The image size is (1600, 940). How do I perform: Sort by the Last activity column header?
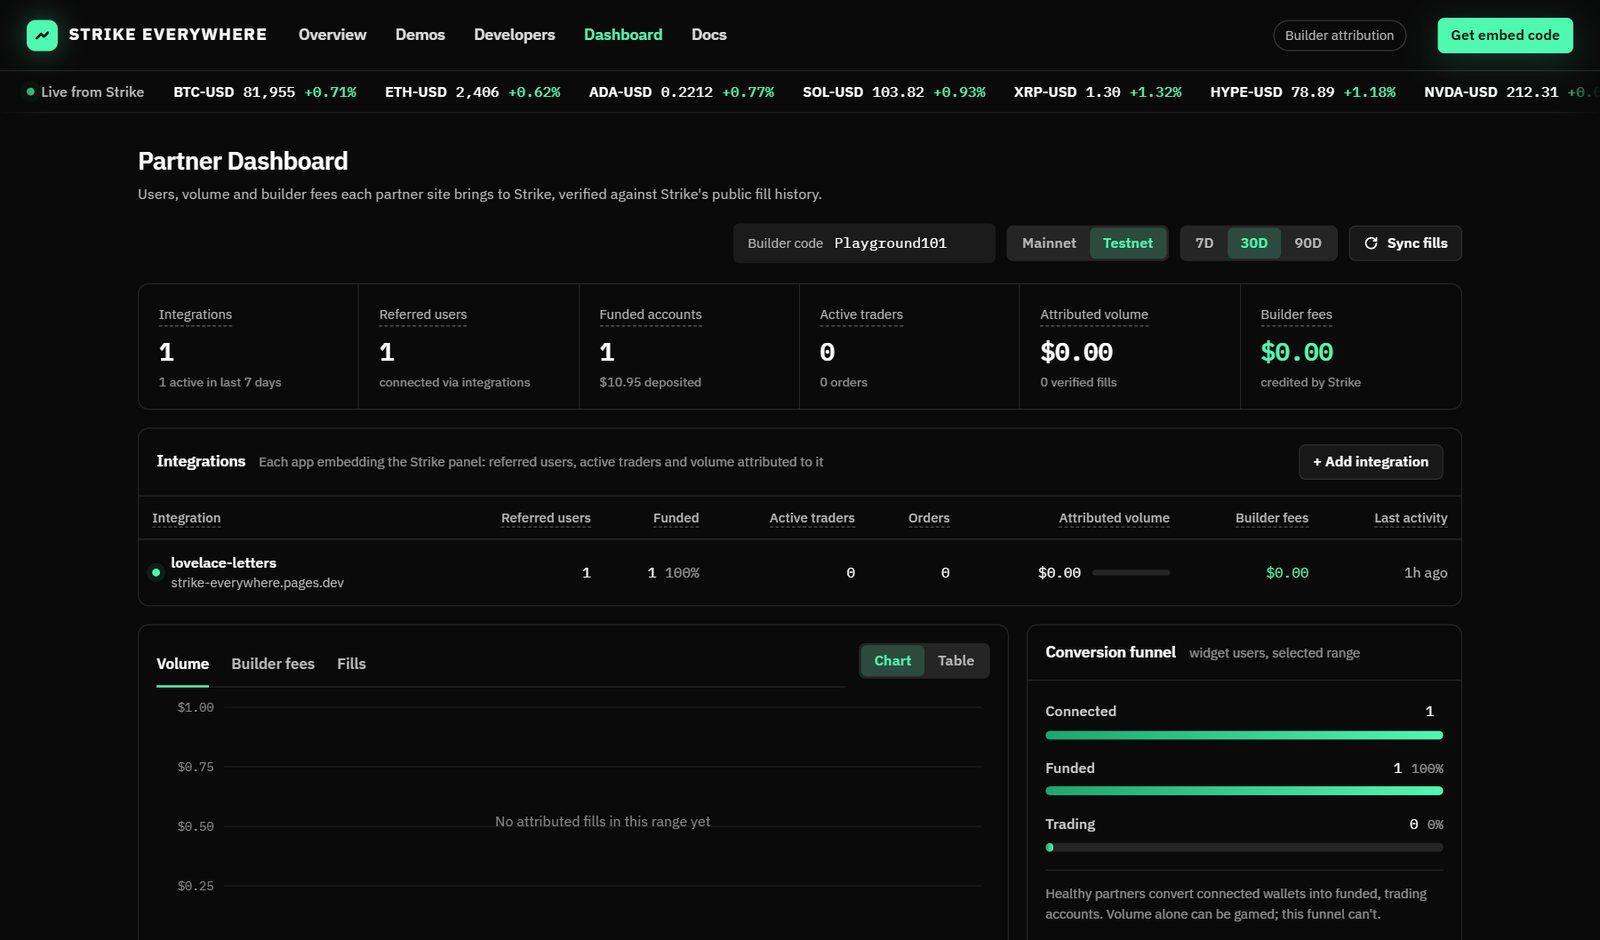1411,518
